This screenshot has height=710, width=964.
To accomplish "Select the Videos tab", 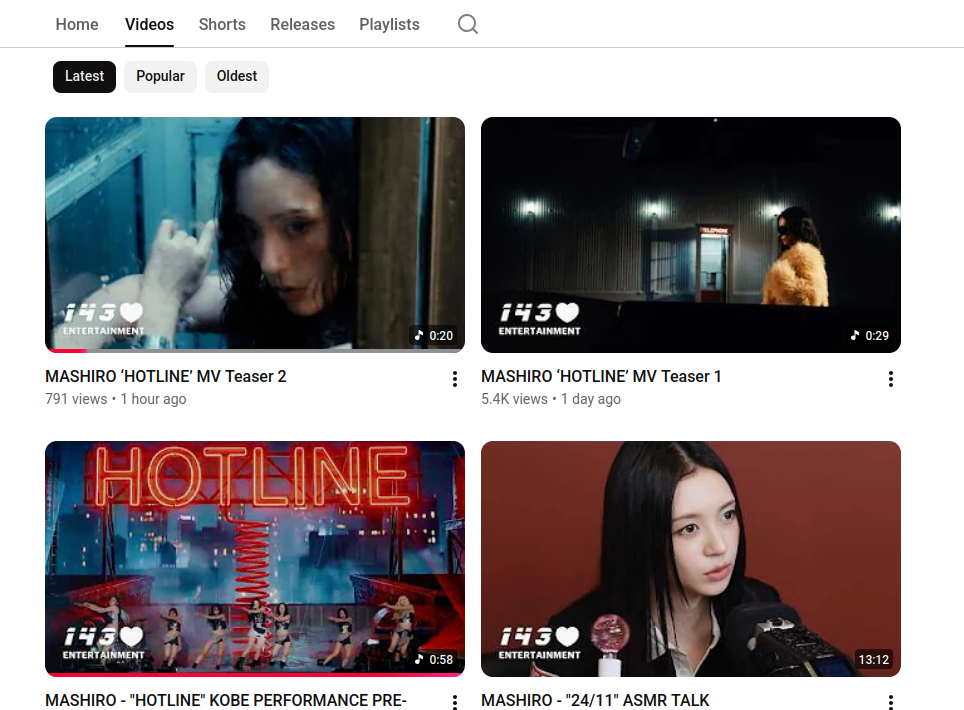I will (149, 25).
